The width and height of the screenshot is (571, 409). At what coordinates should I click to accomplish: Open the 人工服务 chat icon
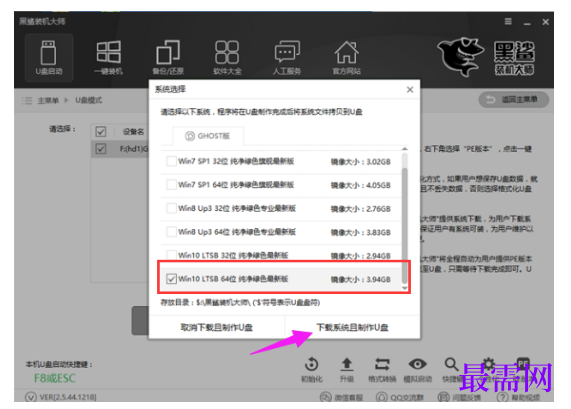(x=287, y=58)
